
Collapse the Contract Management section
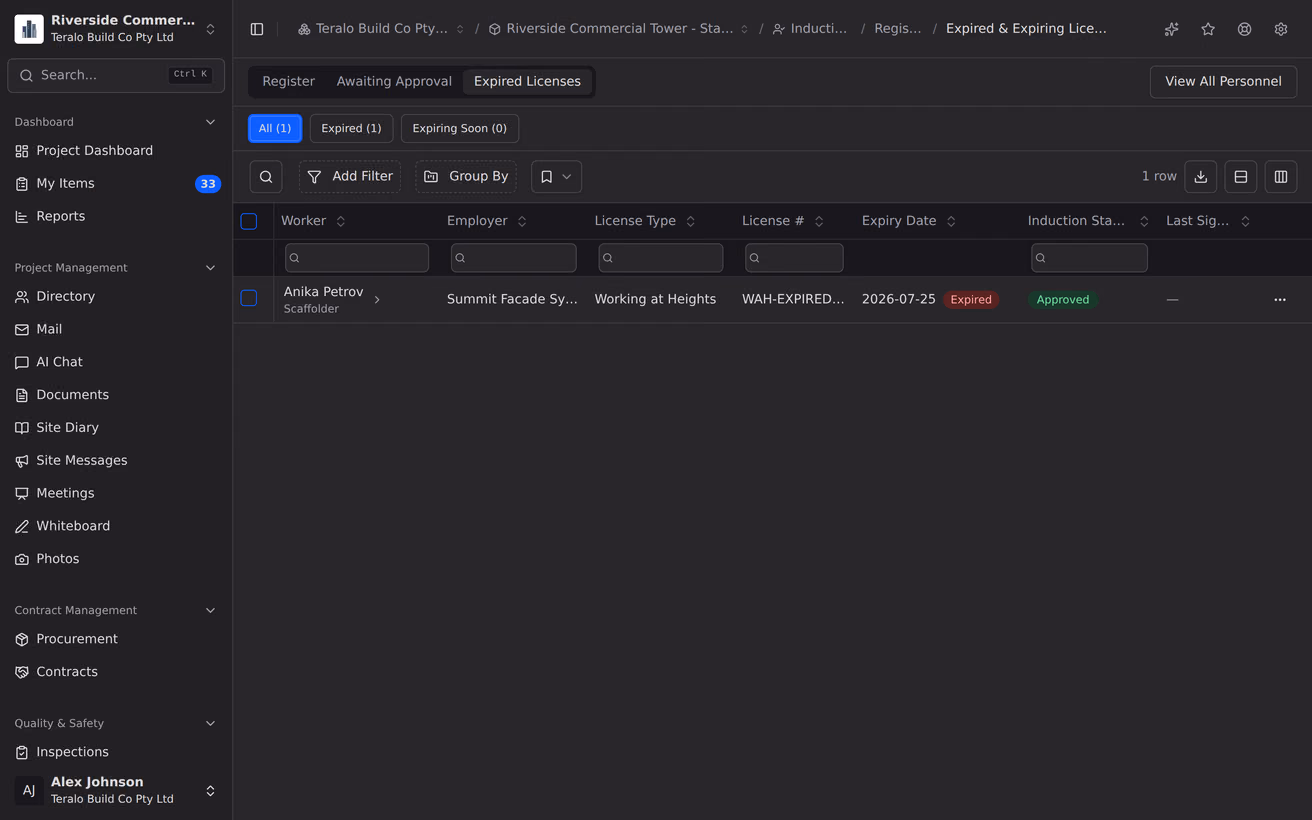(x=210, y=610)
